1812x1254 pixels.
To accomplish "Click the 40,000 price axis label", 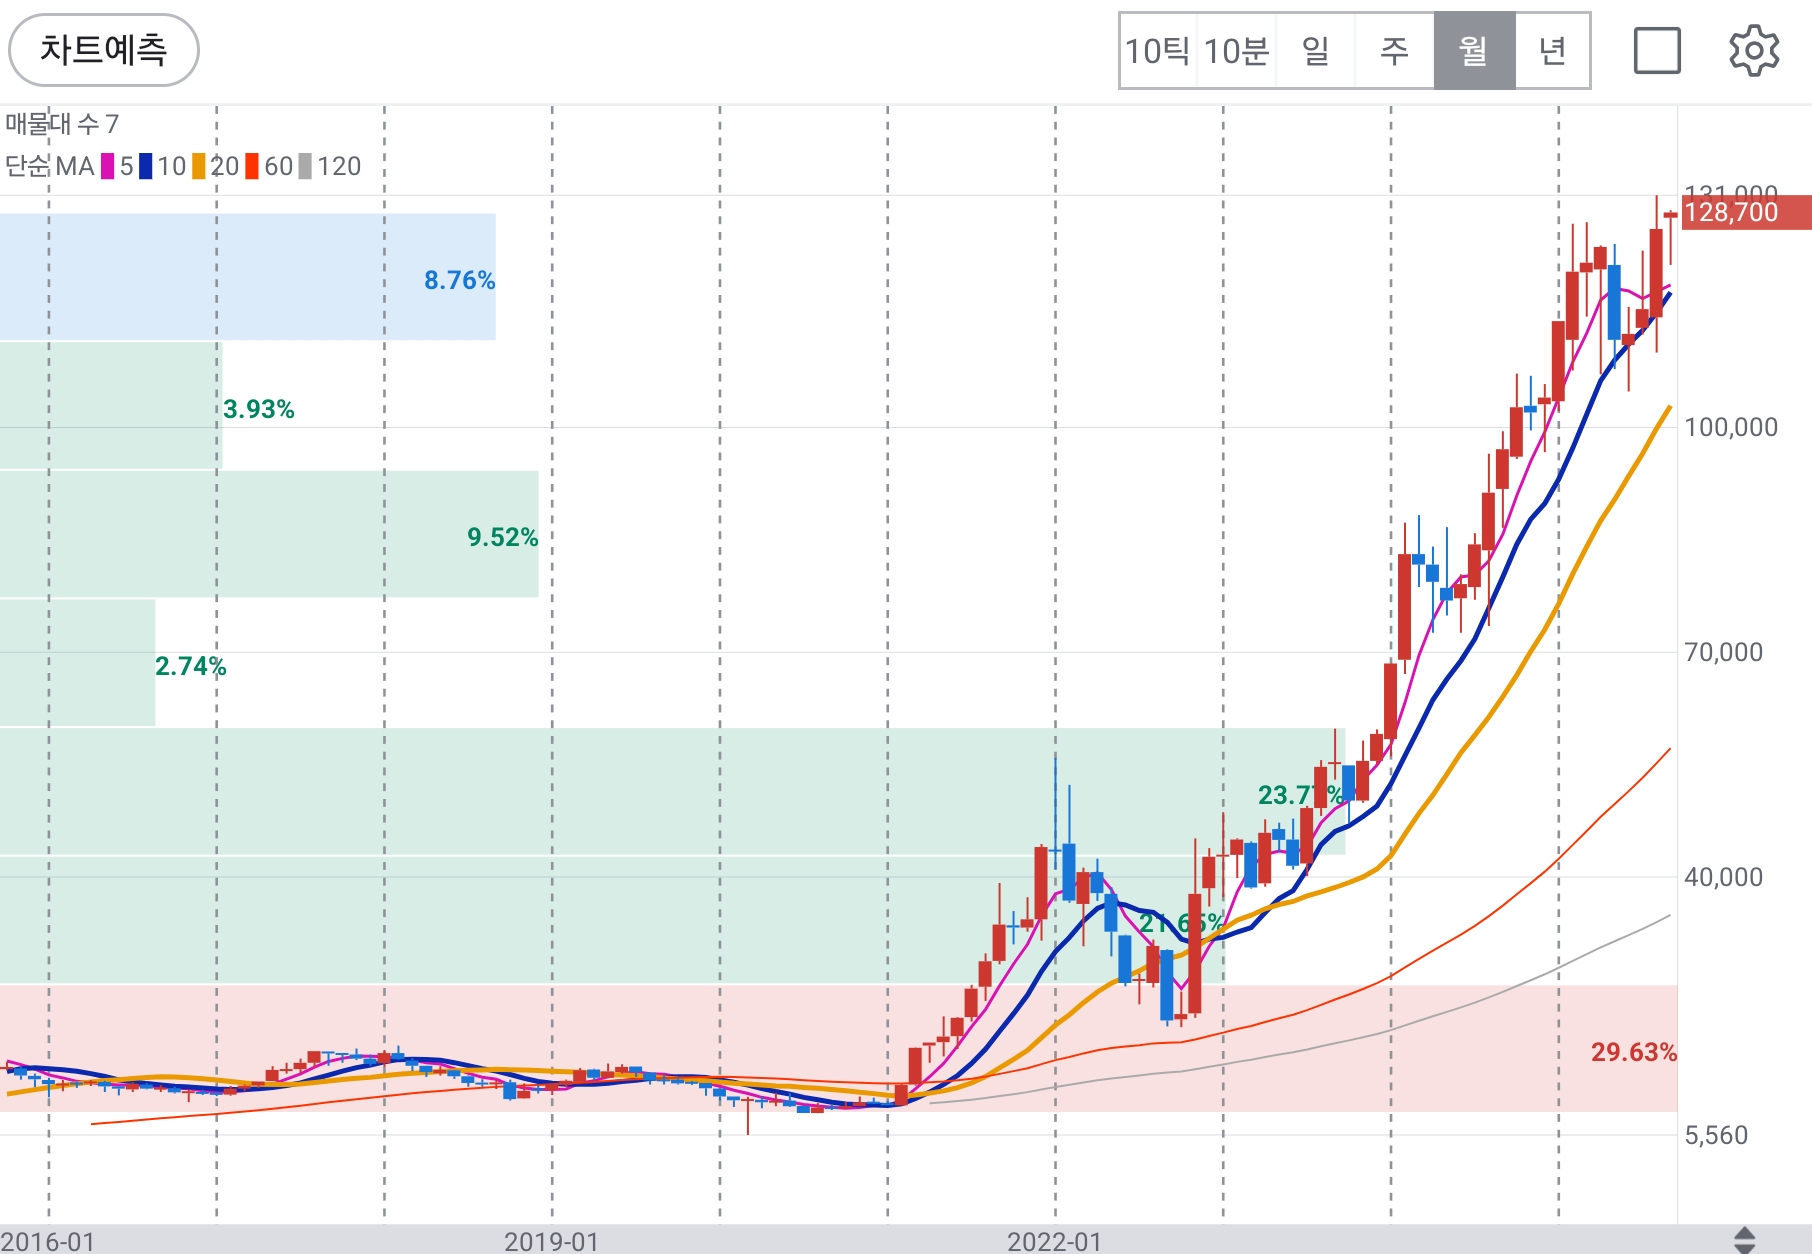I will pyautogui.click(x=1723, y=877).
